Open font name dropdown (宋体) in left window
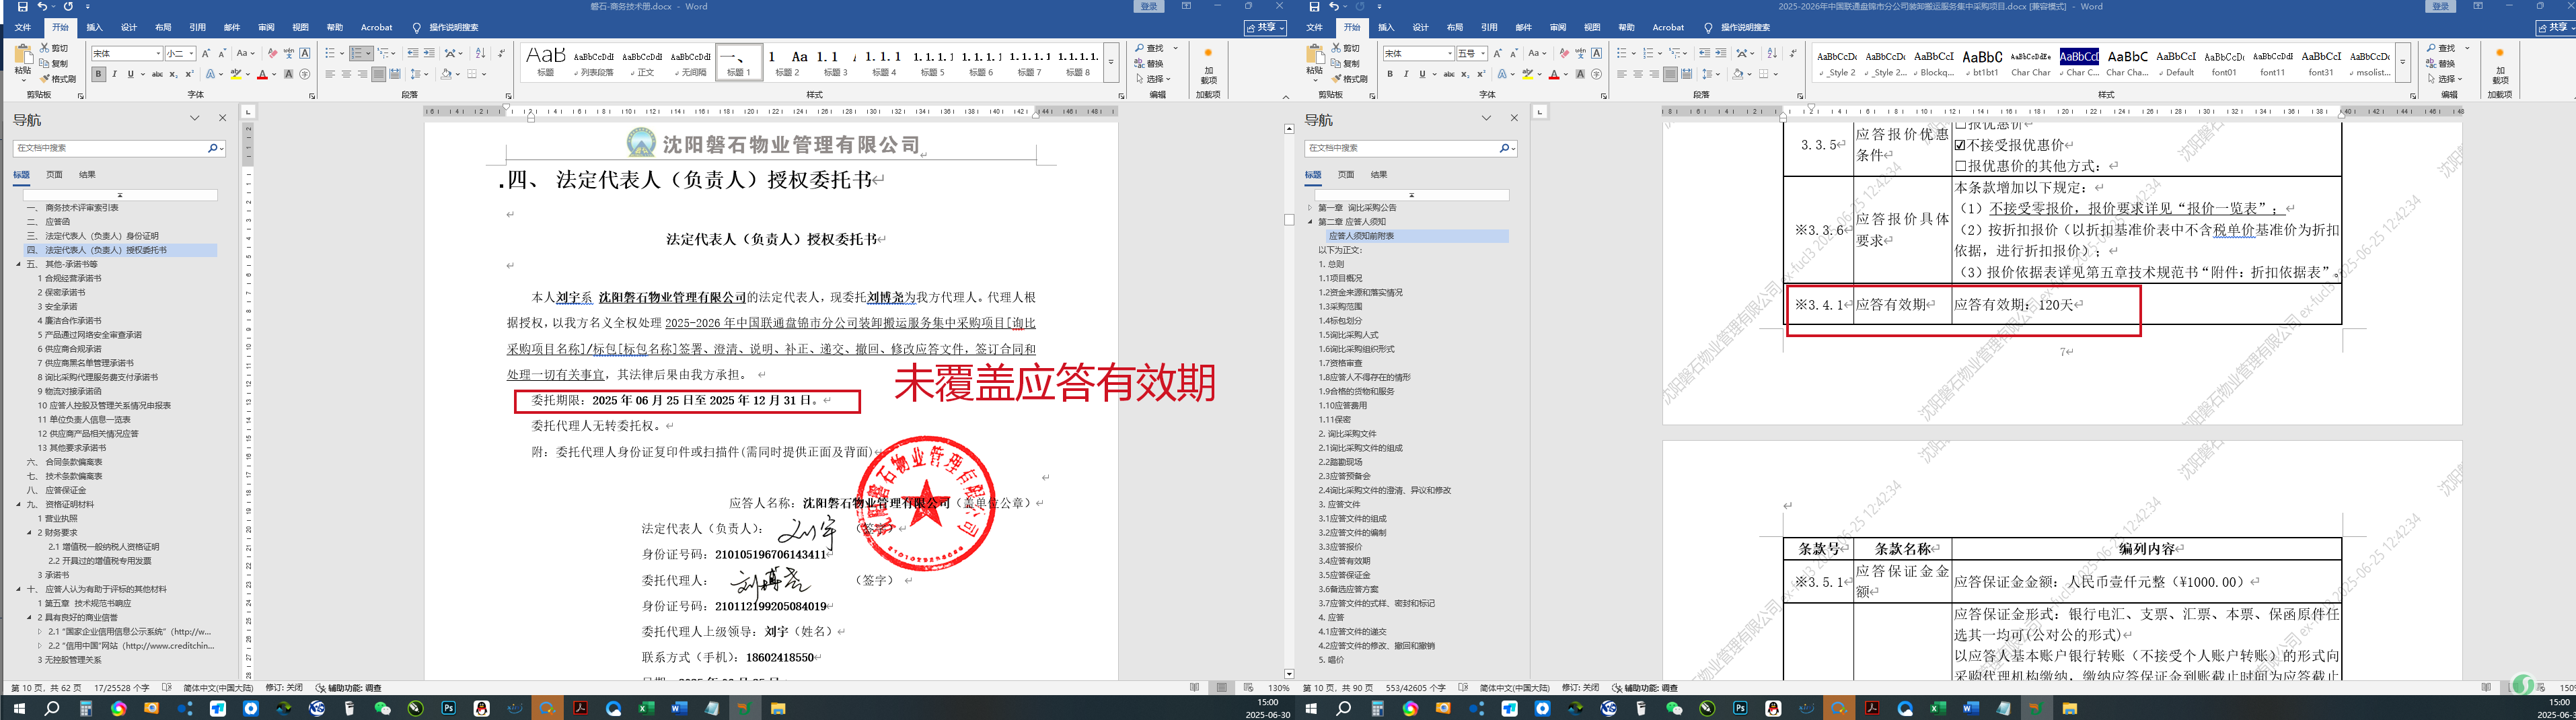 pos(158,53)
